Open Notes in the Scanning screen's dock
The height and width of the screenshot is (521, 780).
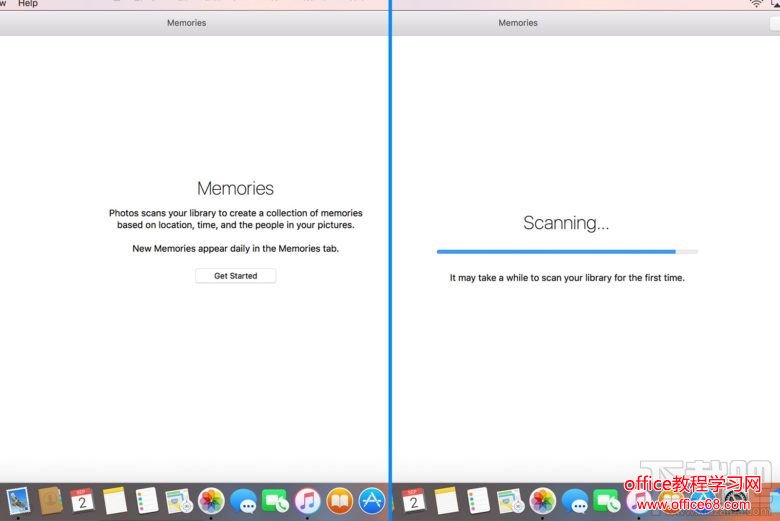click(446, 501)
